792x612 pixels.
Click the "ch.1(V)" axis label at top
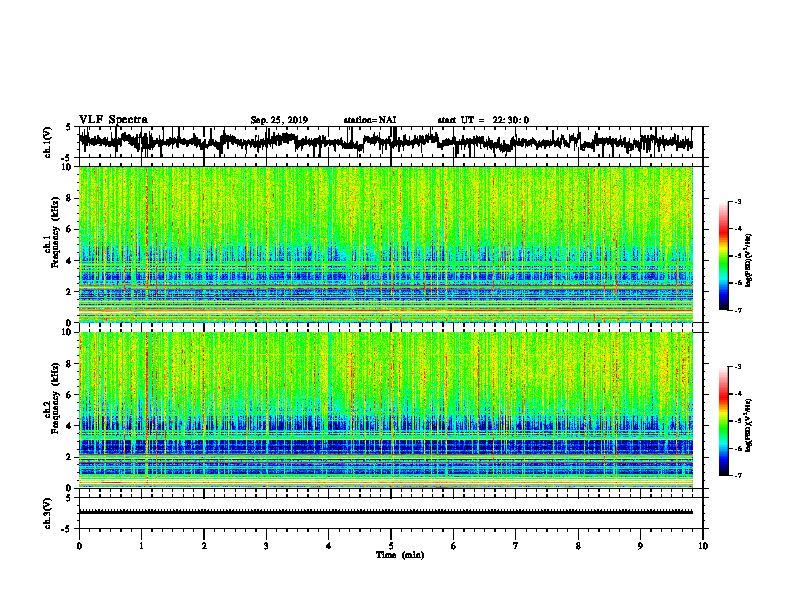pyautogui.click(x=48, y=143)
